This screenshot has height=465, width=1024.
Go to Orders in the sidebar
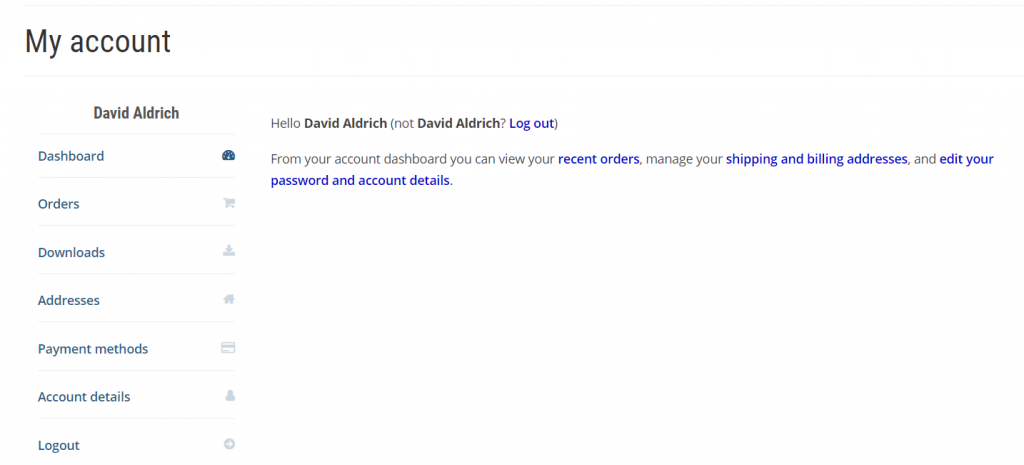(x=59, y=204)
